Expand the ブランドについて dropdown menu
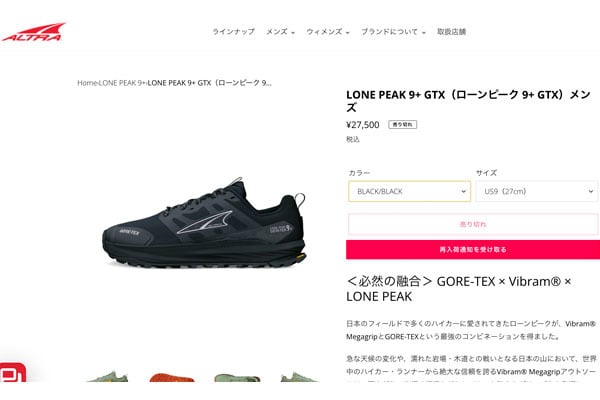 (393, 32)
